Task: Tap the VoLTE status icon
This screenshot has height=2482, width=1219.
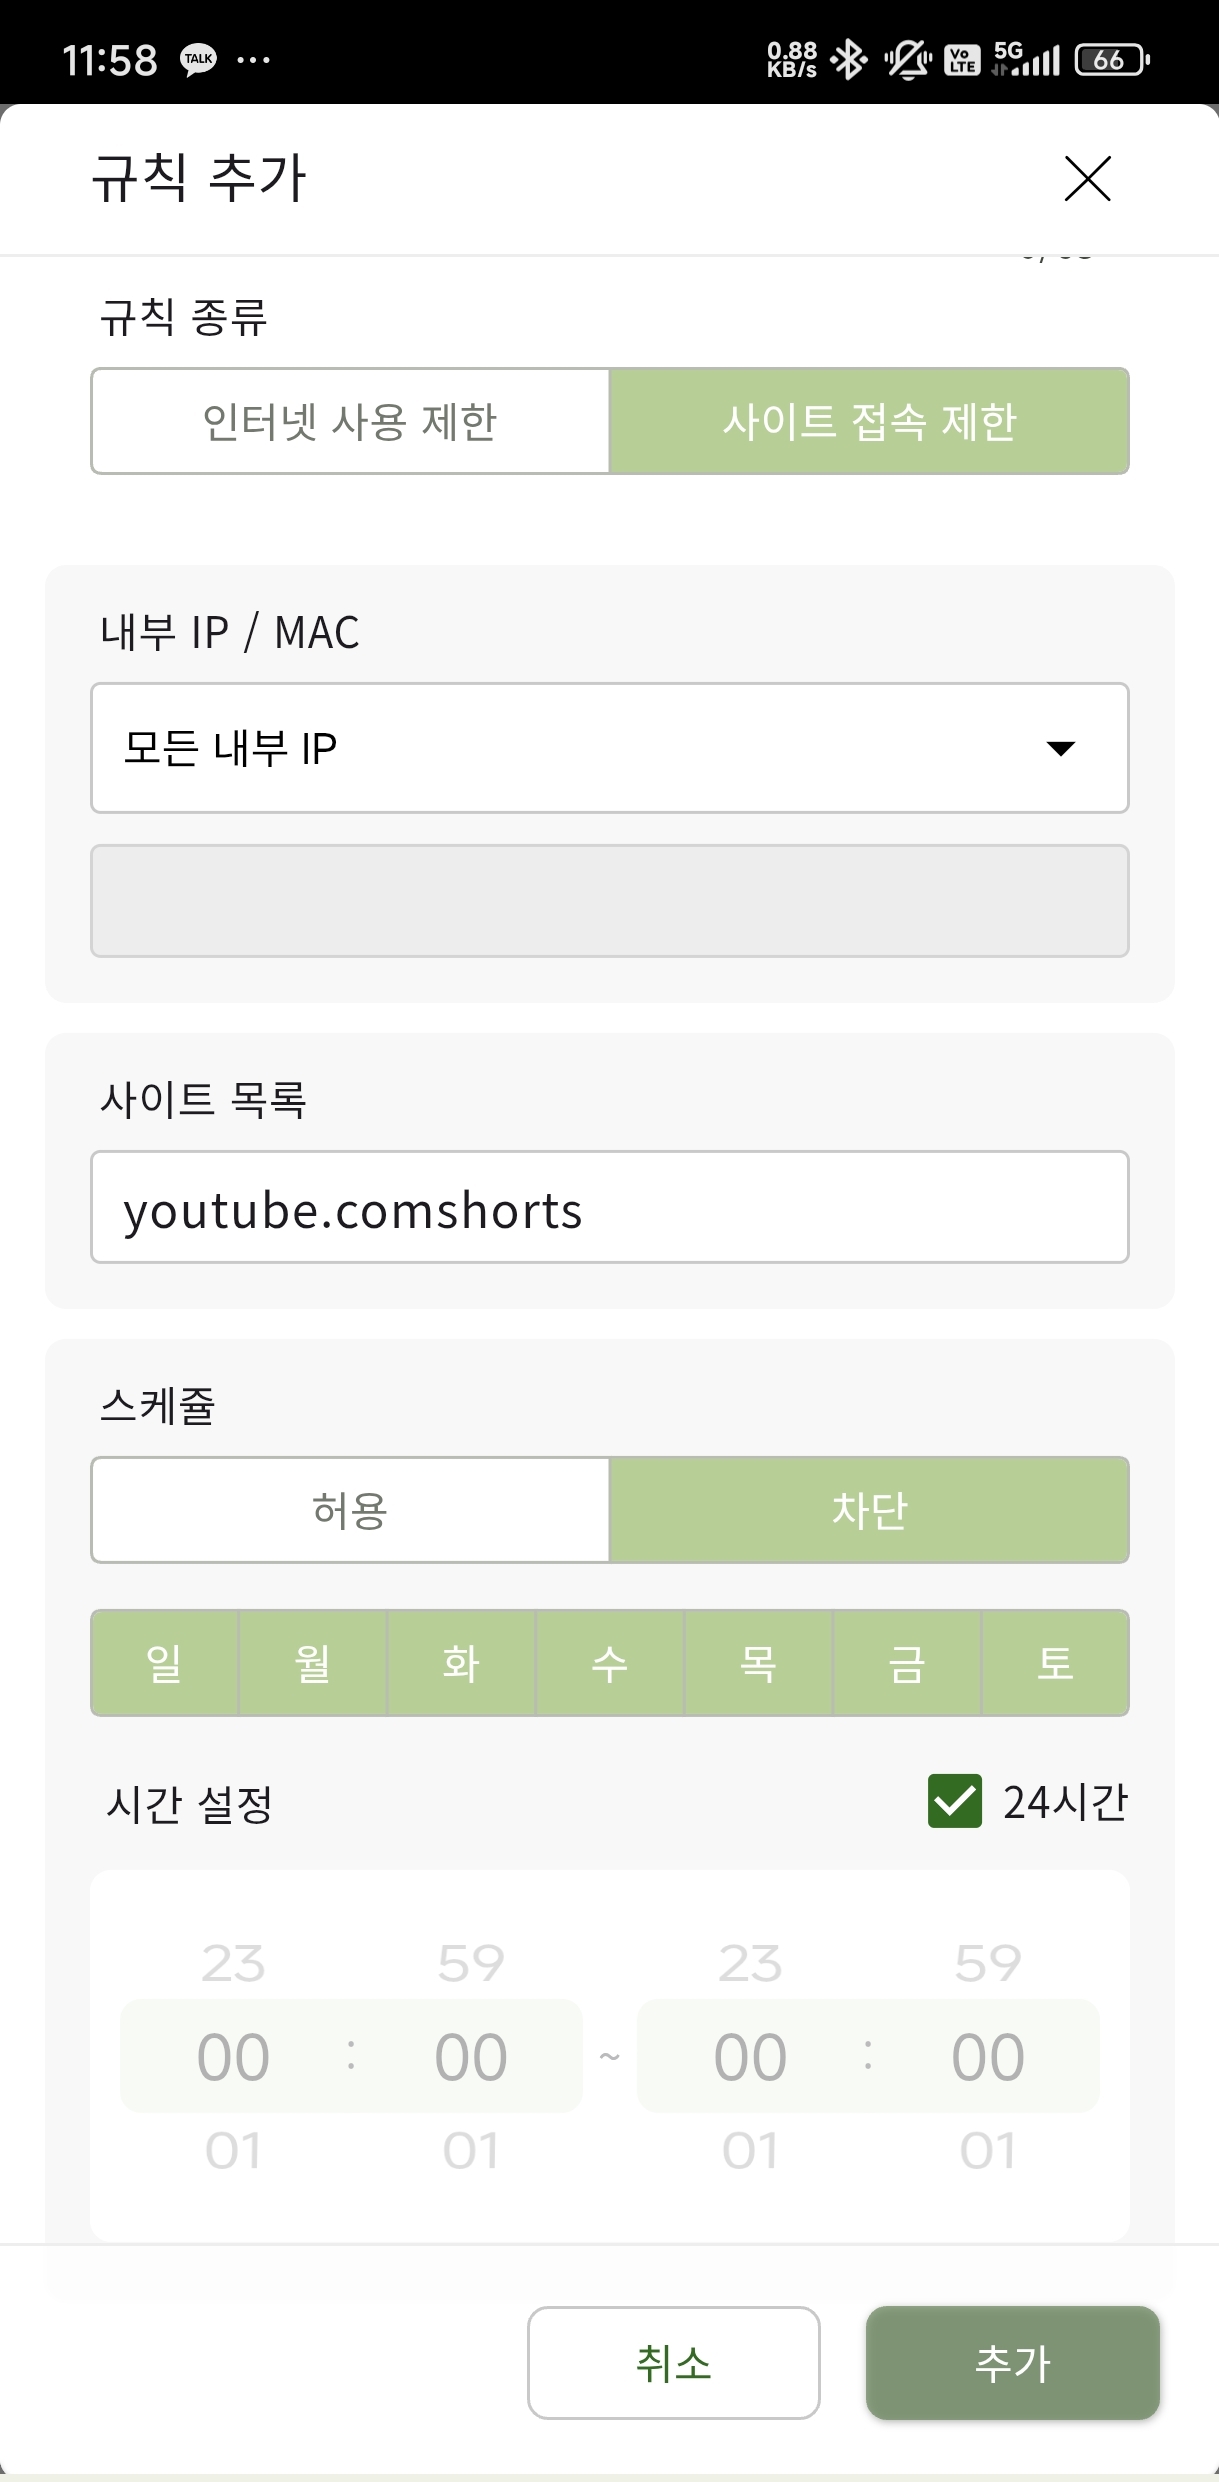Action: (x=962, y=60)
